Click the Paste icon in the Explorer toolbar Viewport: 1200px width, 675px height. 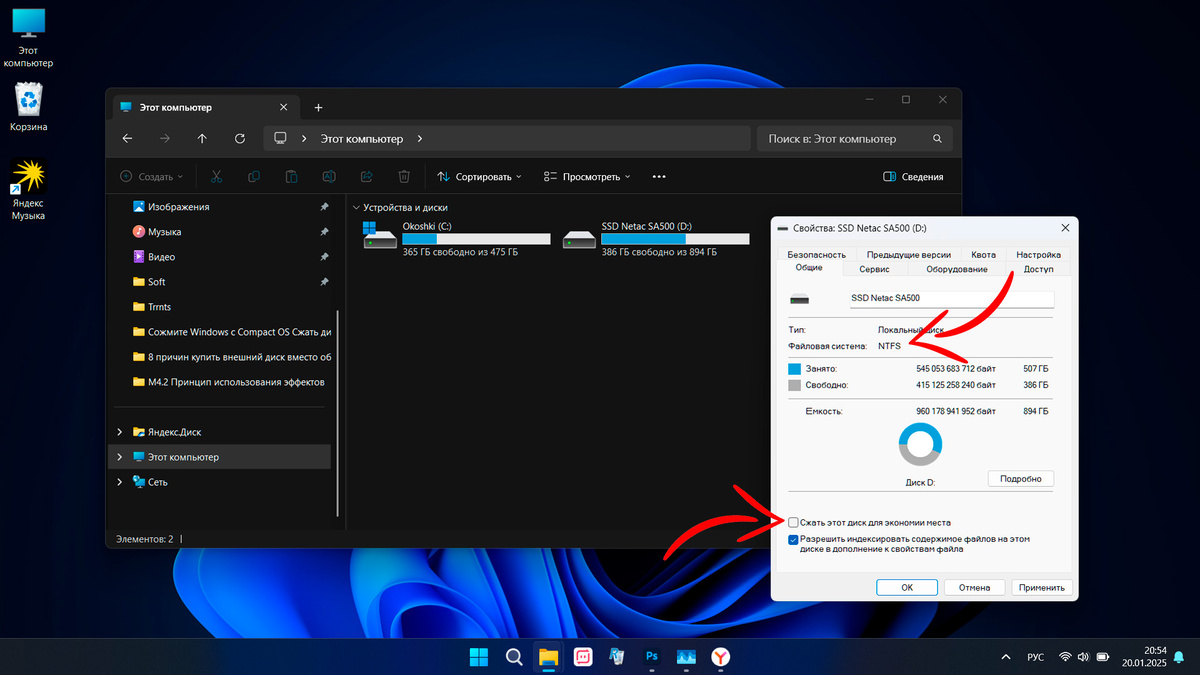tap(291, 176)
